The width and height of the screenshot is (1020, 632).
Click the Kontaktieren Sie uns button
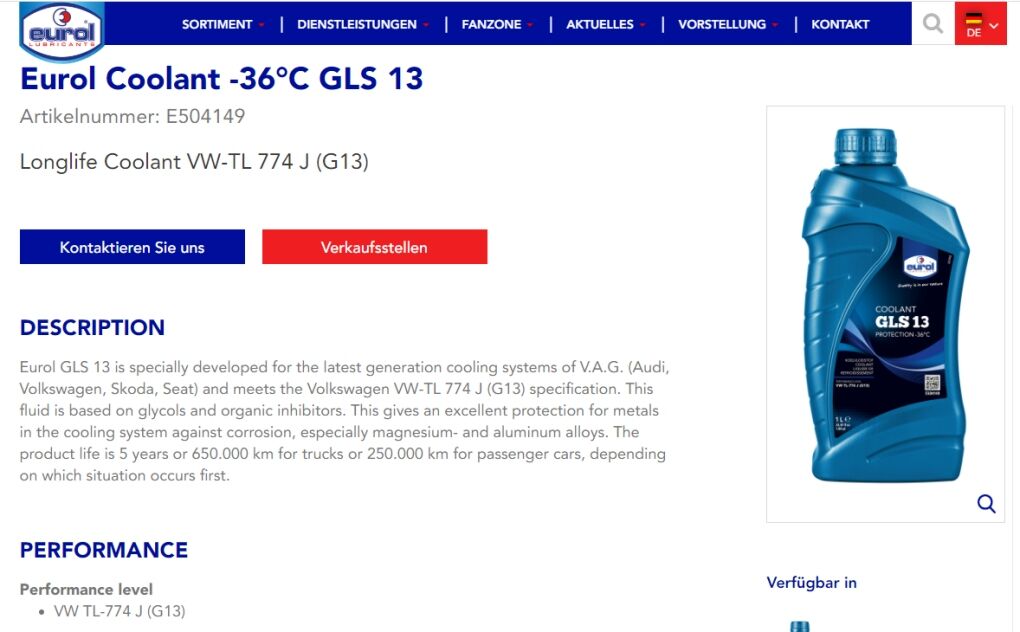click(132, 246)
